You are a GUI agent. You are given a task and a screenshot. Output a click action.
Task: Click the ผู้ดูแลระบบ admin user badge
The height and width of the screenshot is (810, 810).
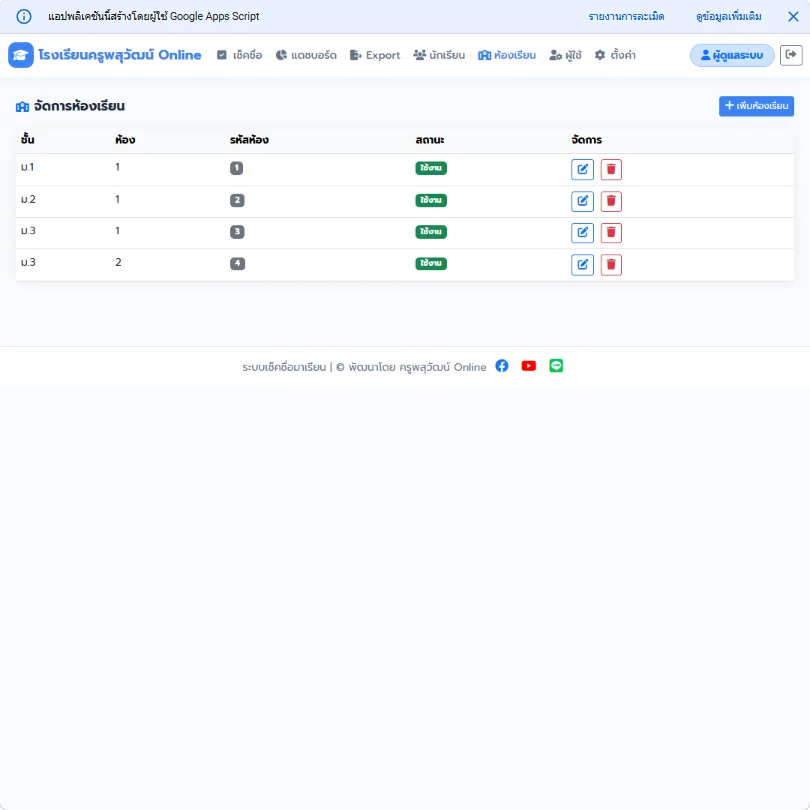[x=732, y=55]
